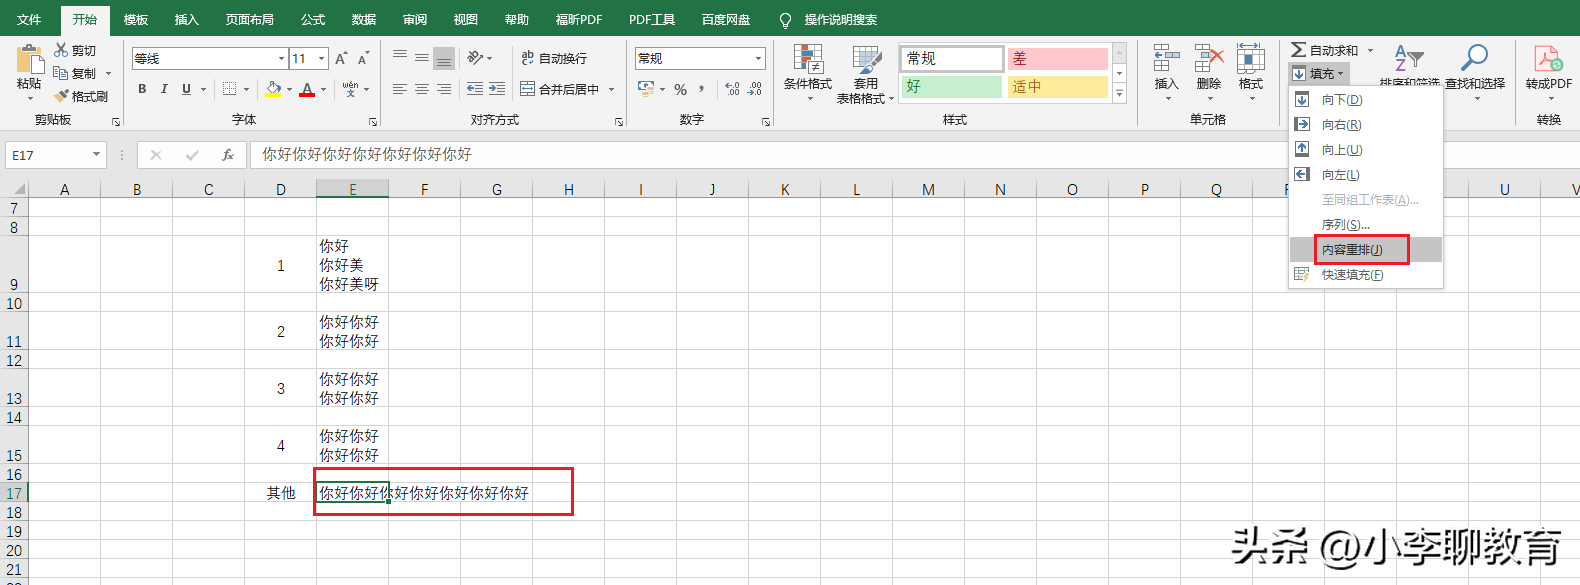
Task: Open number format 常规 dropdown
Action: point(758,58)
